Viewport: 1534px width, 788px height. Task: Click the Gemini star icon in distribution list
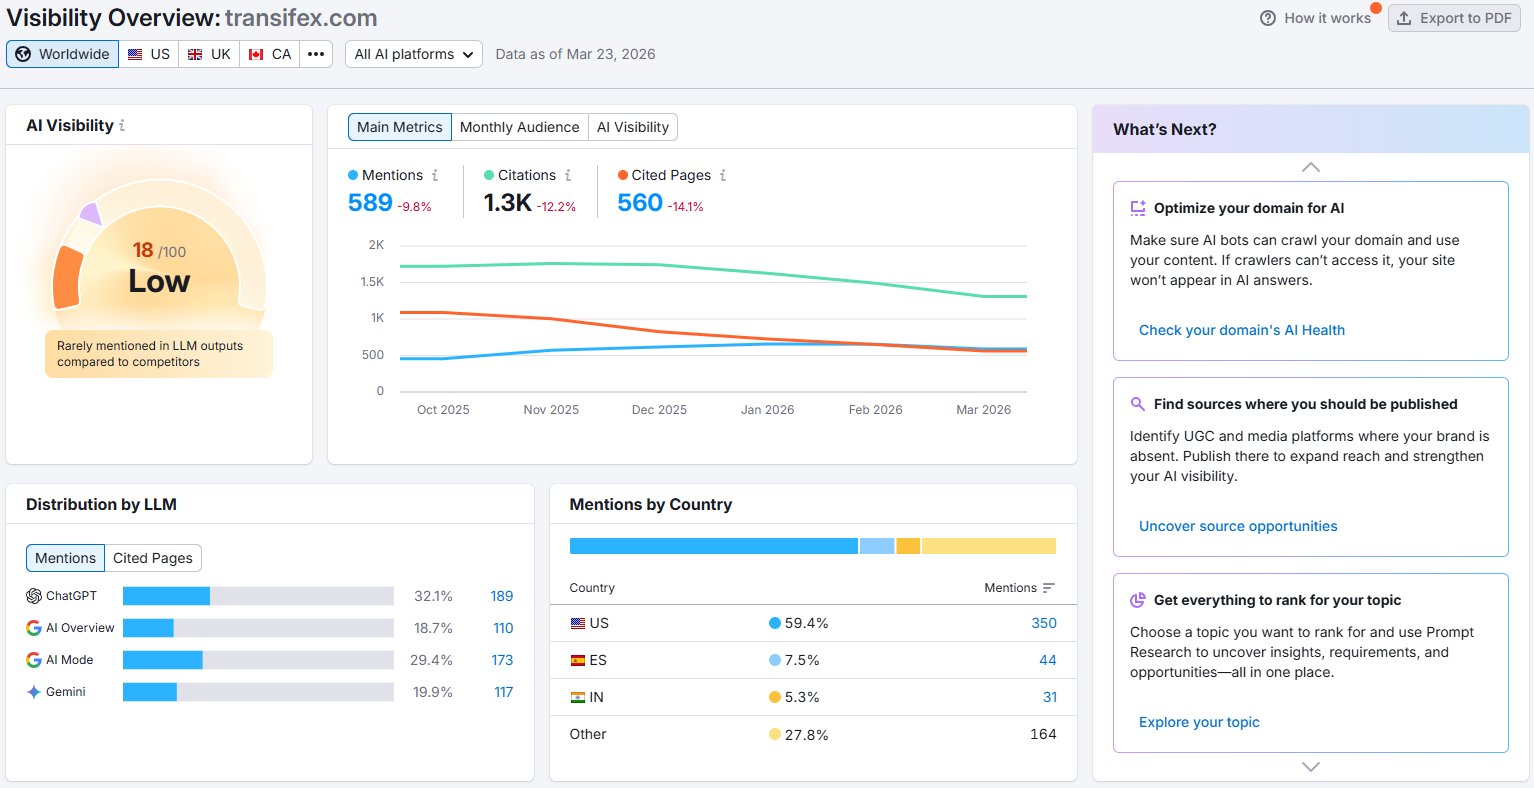click(34, 692)
